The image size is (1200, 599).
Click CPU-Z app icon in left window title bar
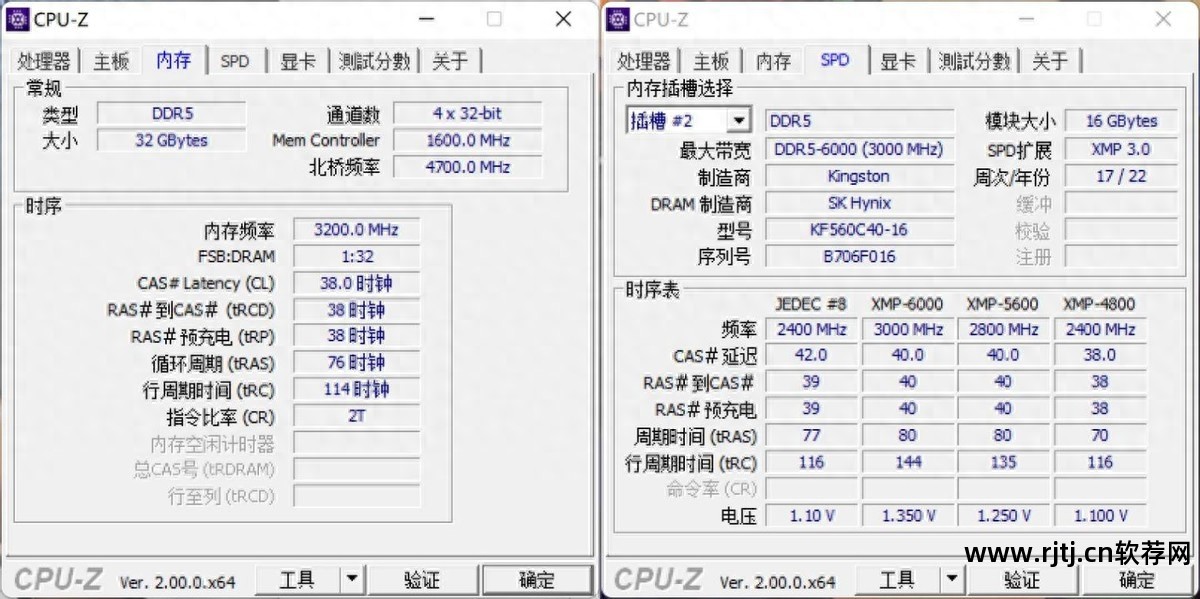click(17, 18)
